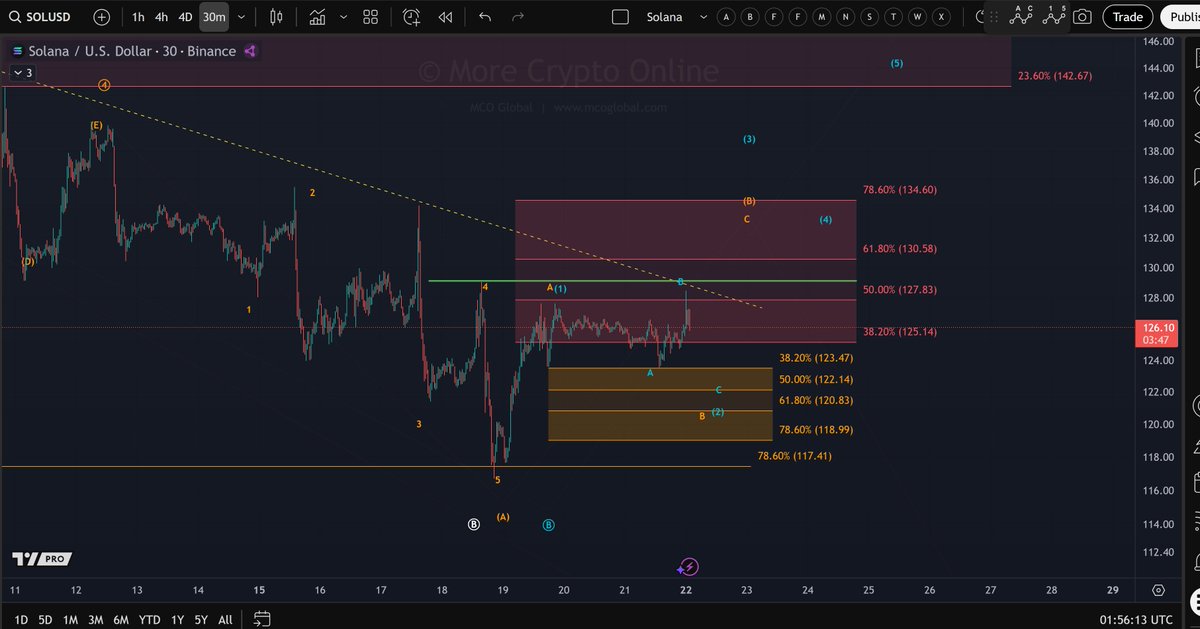Screen dimensions: 1200x629
Task: Redo the chart action
Action: click(x=518, y=17)
